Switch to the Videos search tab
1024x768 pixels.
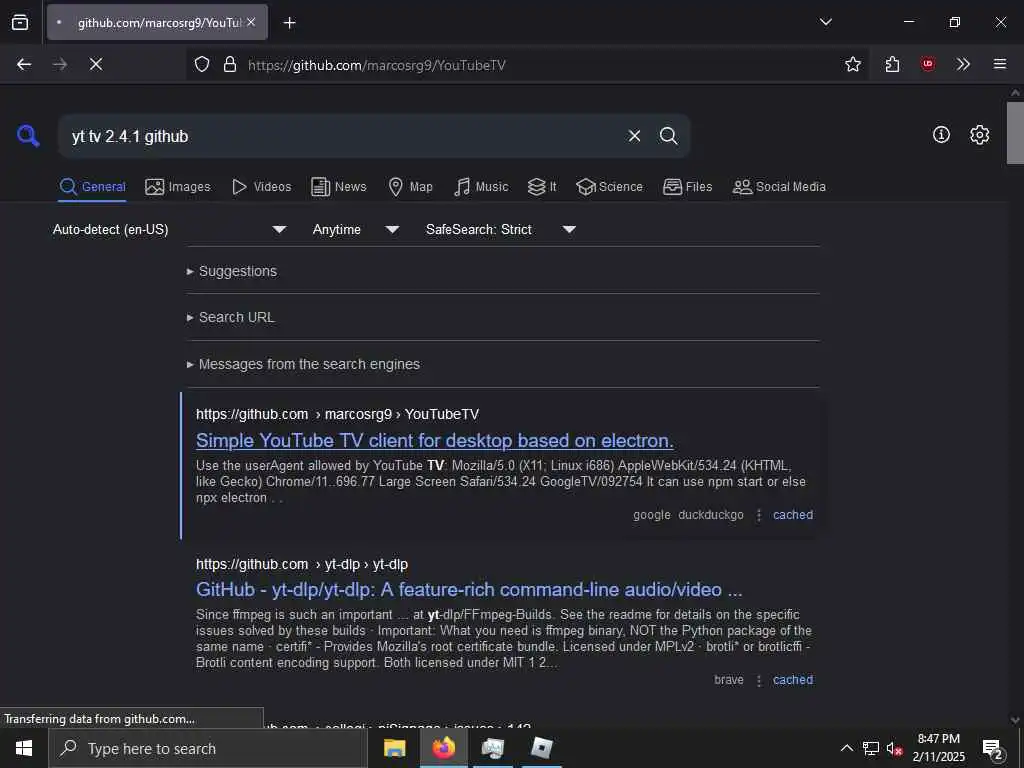tap(261, 187)
